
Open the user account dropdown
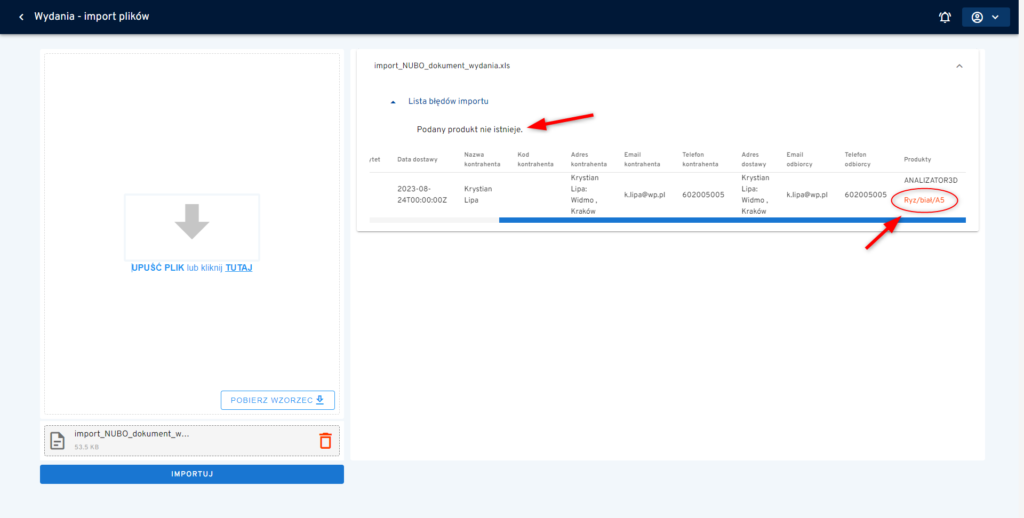pos(985,17)
